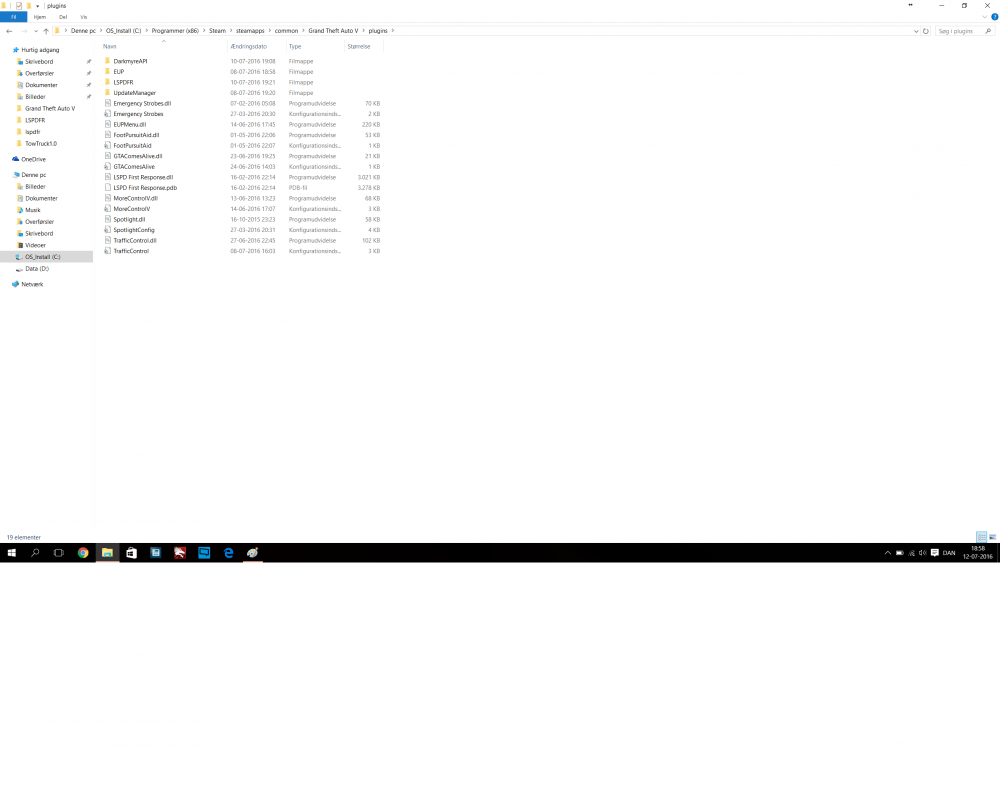Launch Microsoft Edge from taskbar
The height and width of the screenshot is (800, 1000).
pos(228,553)
